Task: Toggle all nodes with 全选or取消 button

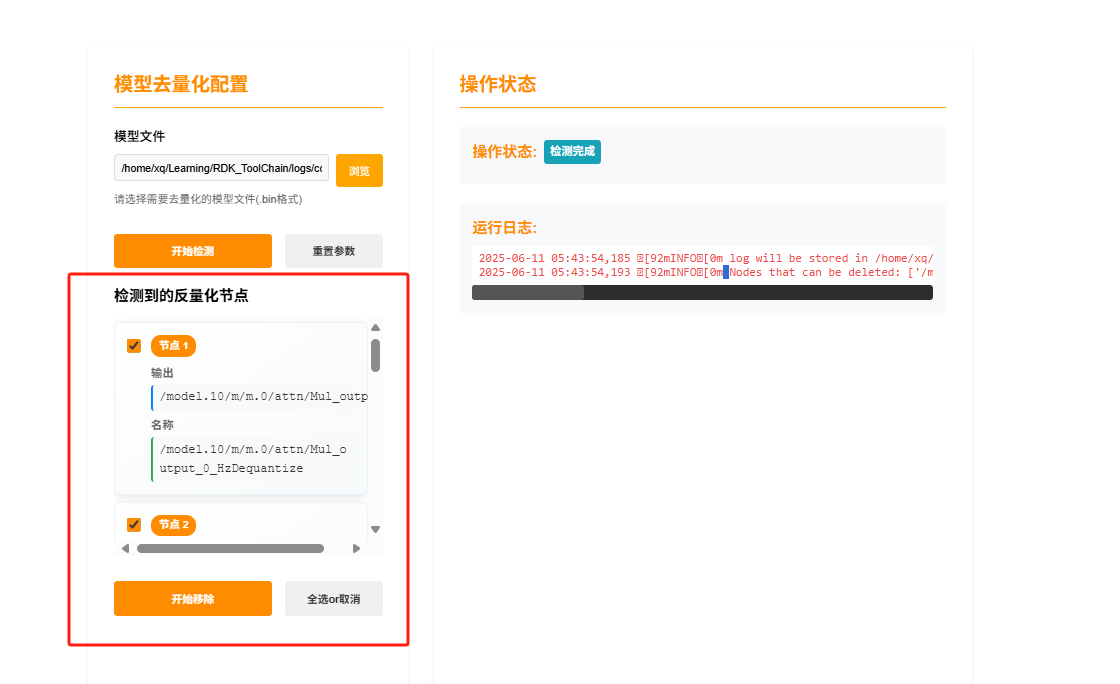Action: pos(334,598)
